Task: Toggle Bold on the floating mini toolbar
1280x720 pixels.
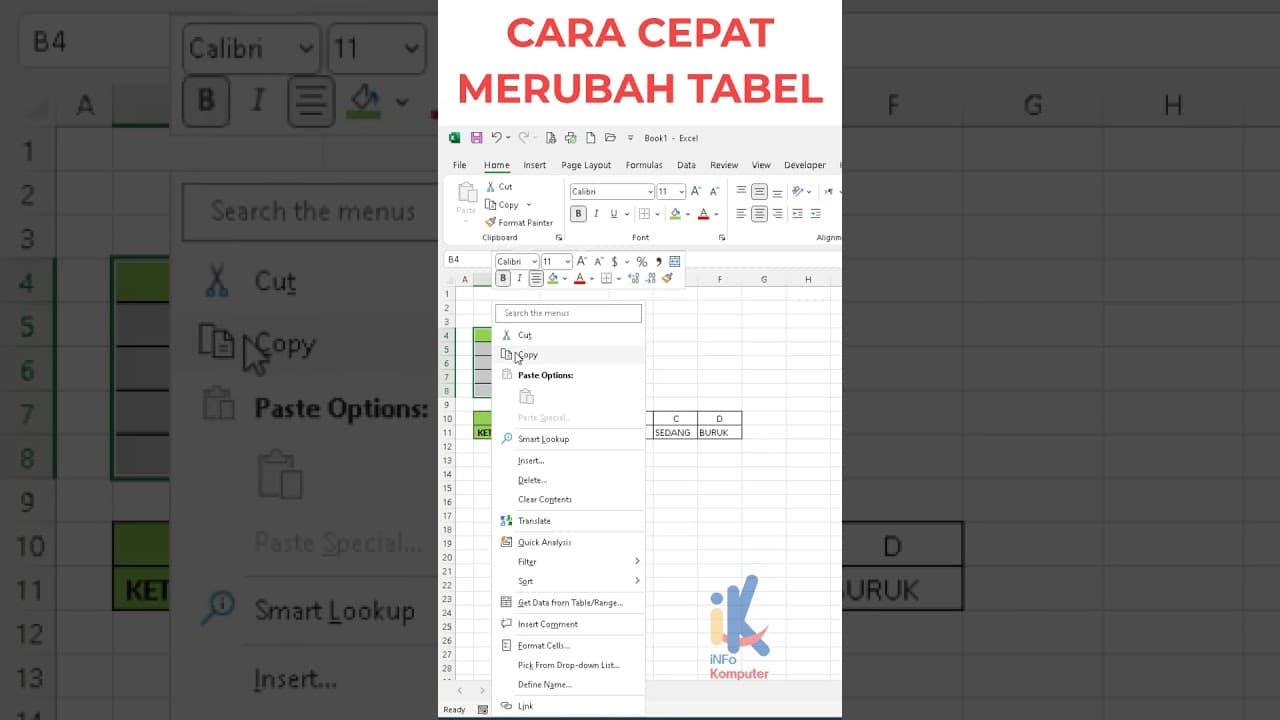Action: click(x=503, y=279)
